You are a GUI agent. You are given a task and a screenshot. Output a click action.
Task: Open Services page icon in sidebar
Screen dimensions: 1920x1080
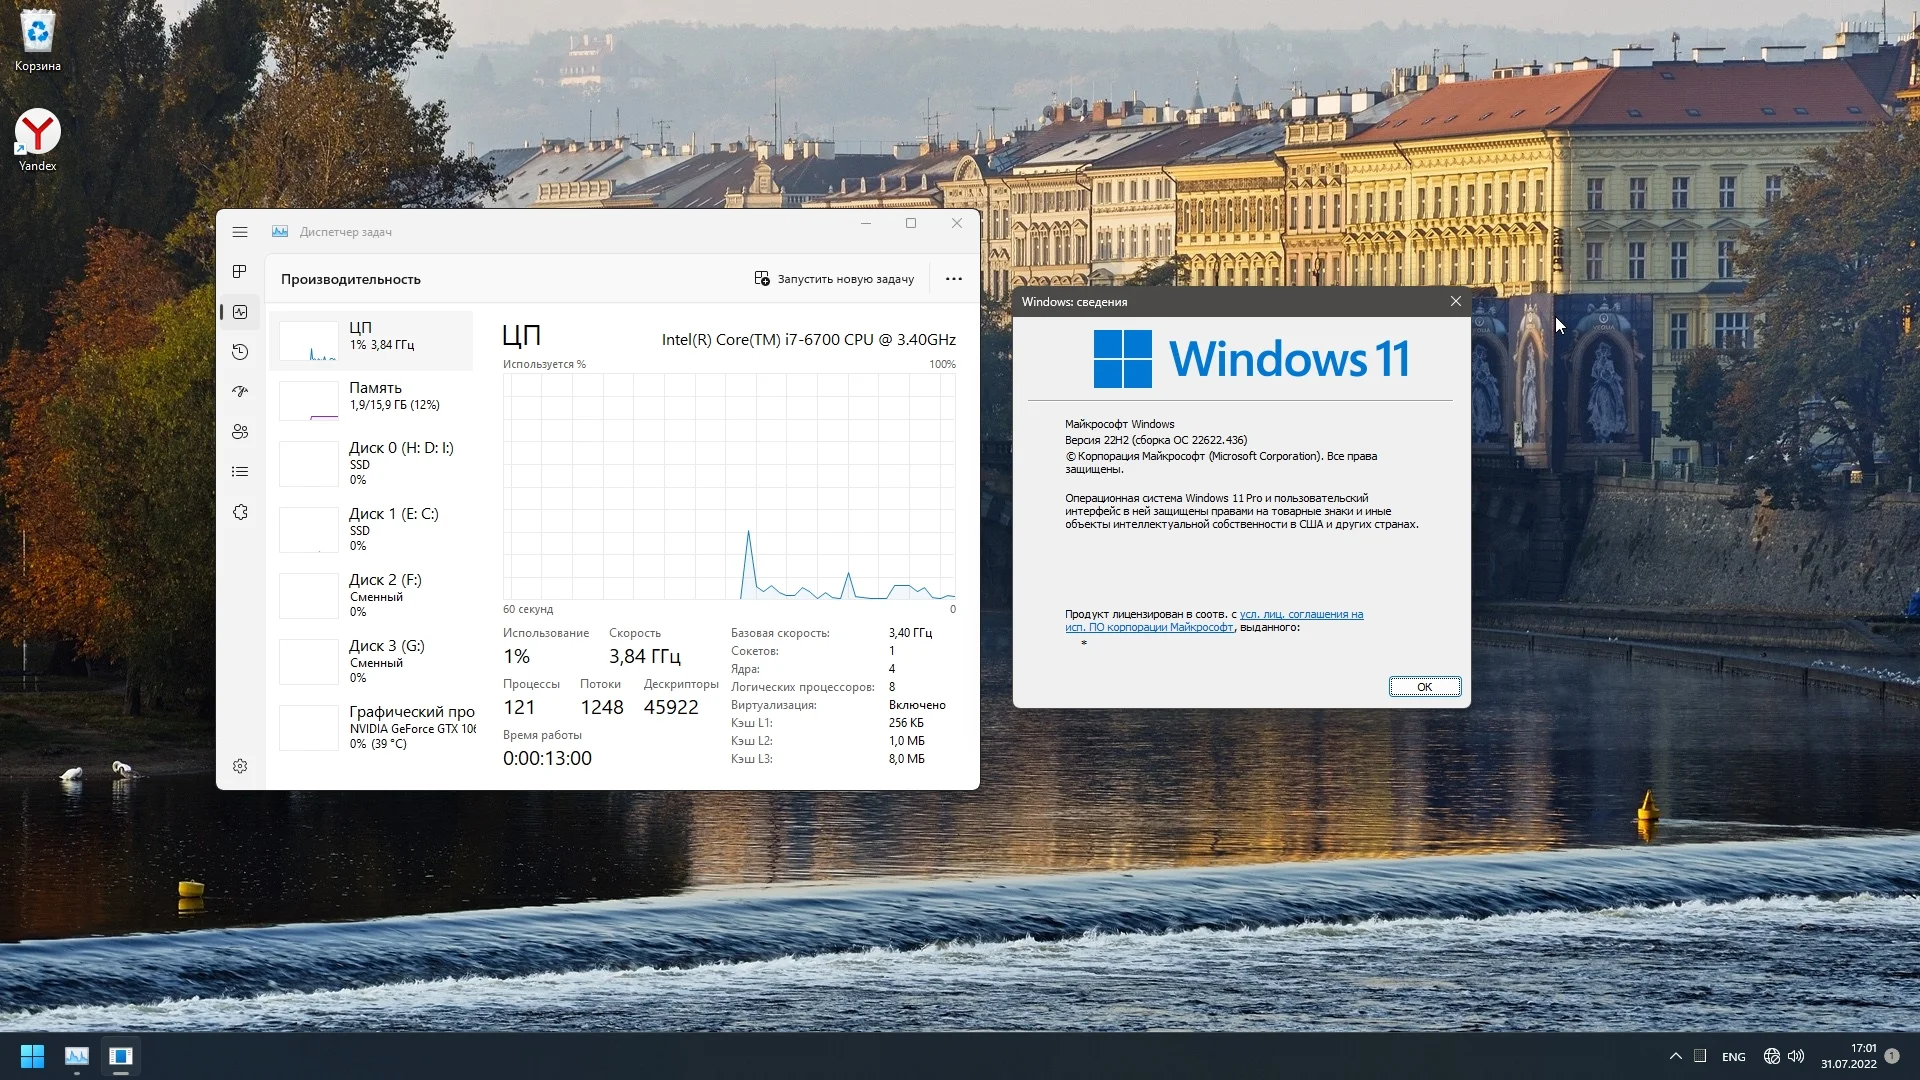(240, 512)
